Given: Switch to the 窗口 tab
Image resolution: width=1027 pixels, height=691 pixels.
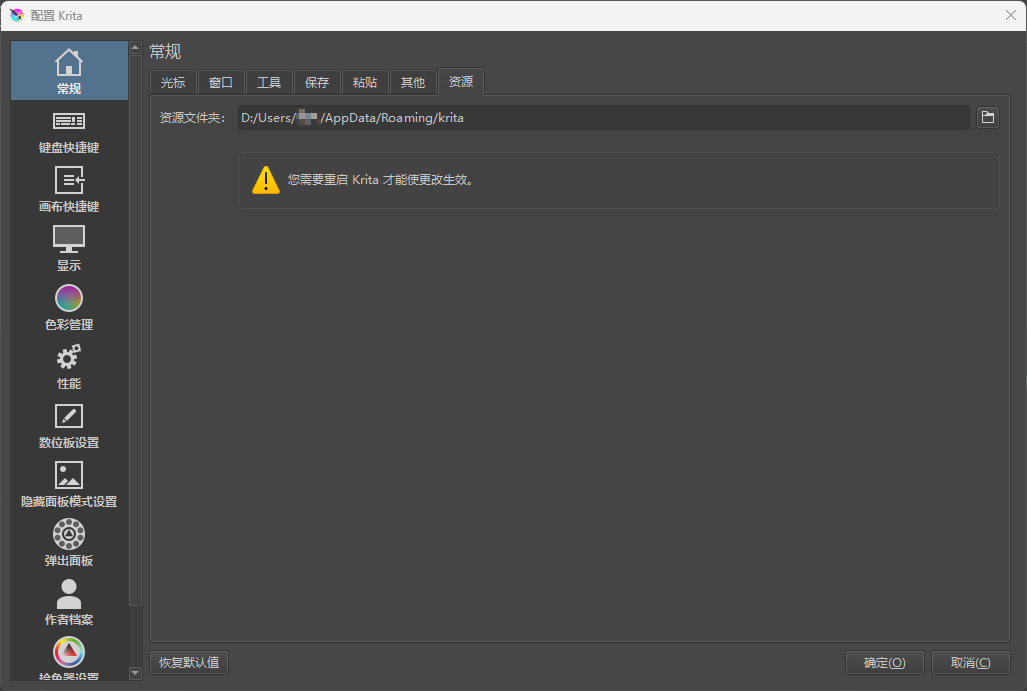Looking at the screenshot, I should [221, 83].
